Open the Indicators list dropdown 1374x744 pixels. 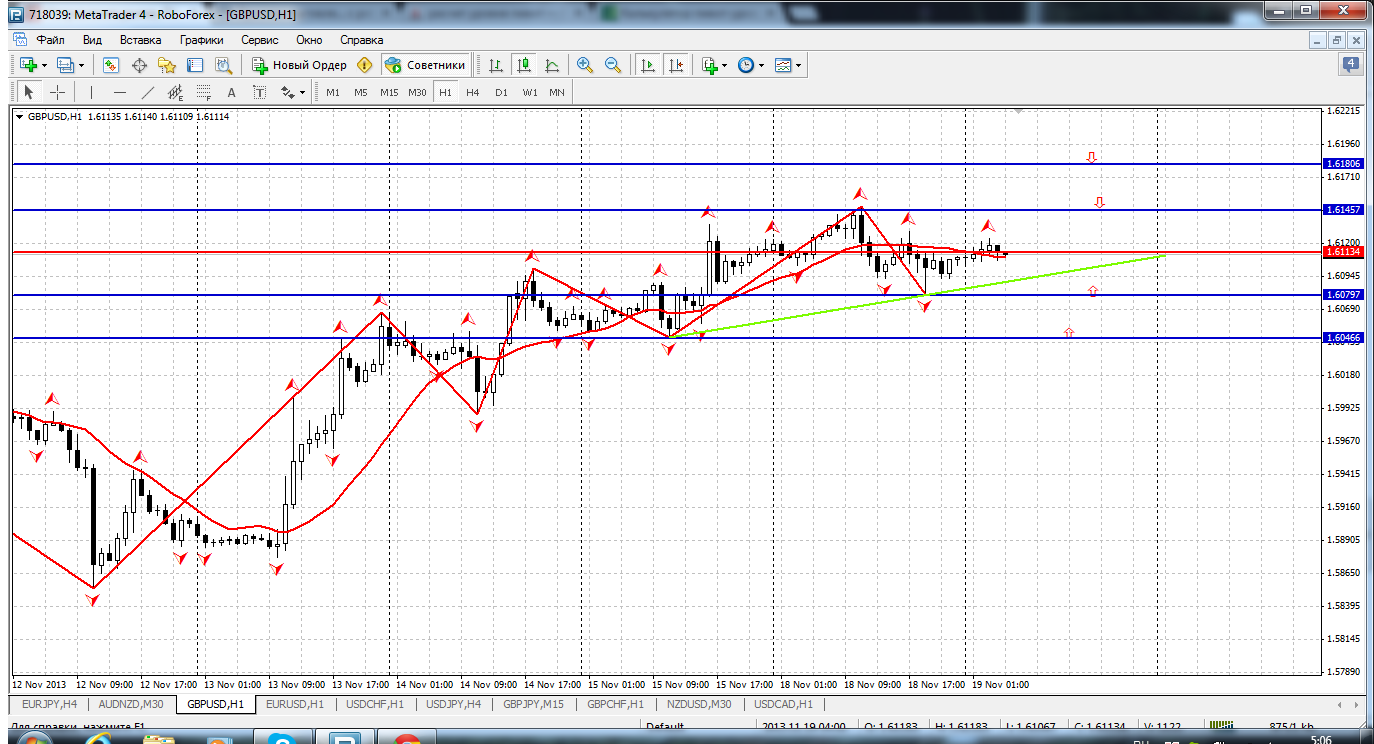click(714, 65)
